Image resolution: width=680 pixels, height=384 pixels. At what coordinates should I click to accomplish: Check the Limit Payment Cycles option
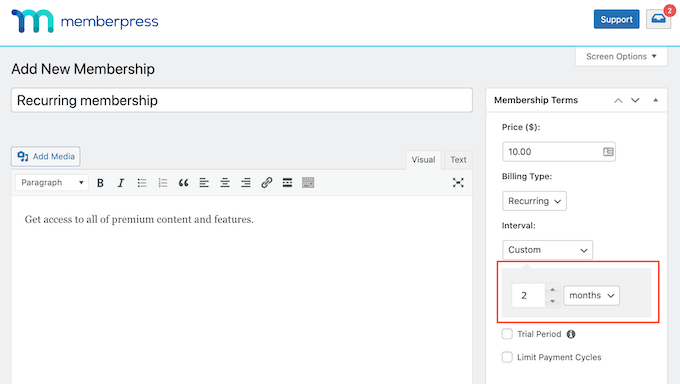pos(507,357)
